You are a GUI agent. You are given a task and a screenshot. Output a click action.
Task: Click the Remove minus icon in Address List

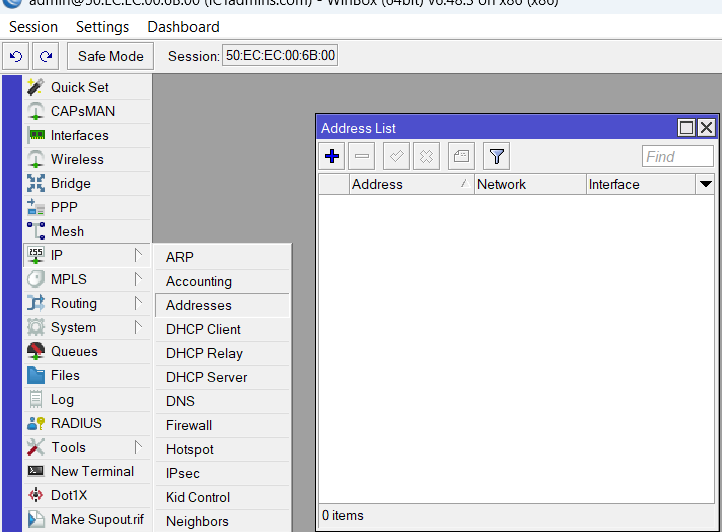click(x=362, y=156)
